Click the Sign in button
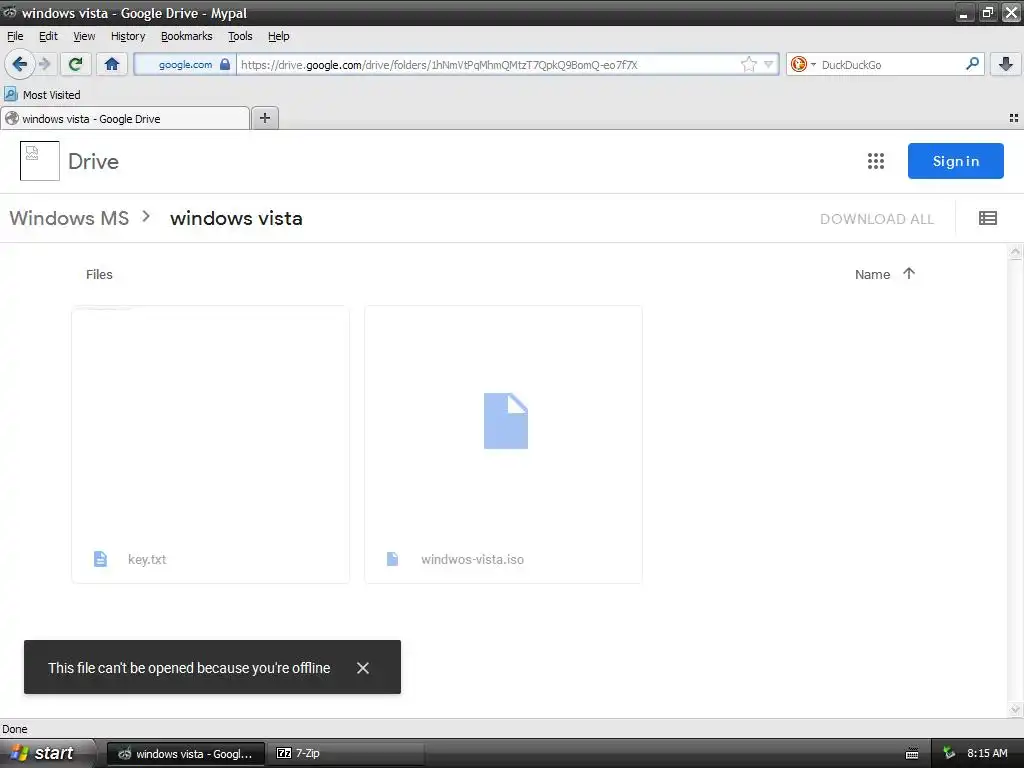Image resolution: width=1024 pixels, height=768 pixels. (955, 161)
